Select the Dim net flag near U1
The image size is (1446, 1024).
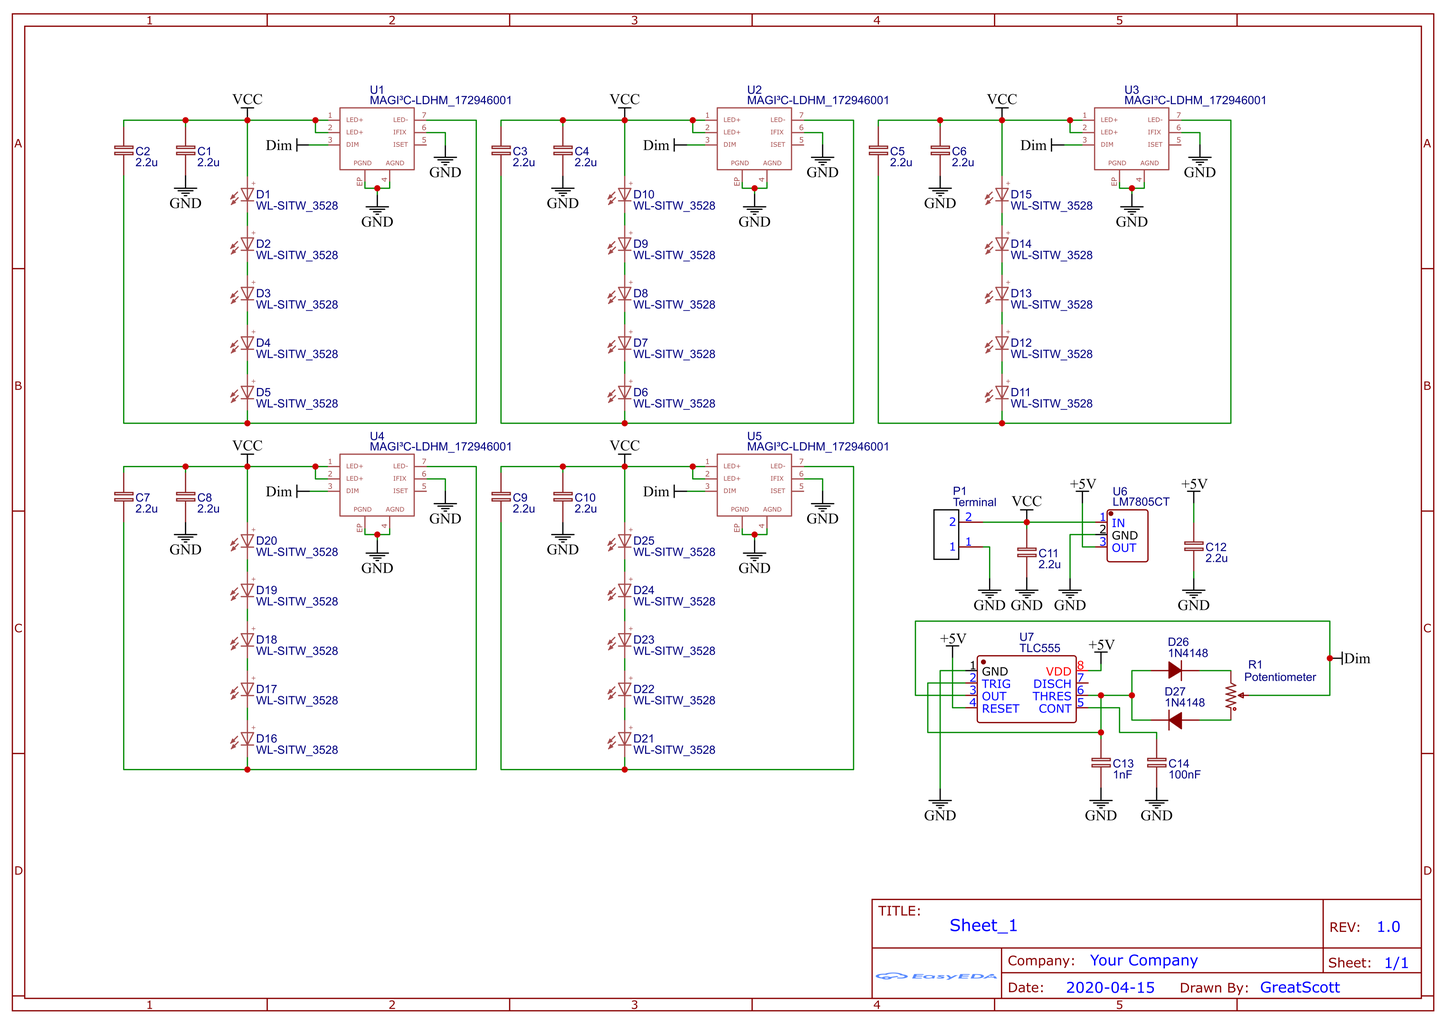(x=276, y=145)
